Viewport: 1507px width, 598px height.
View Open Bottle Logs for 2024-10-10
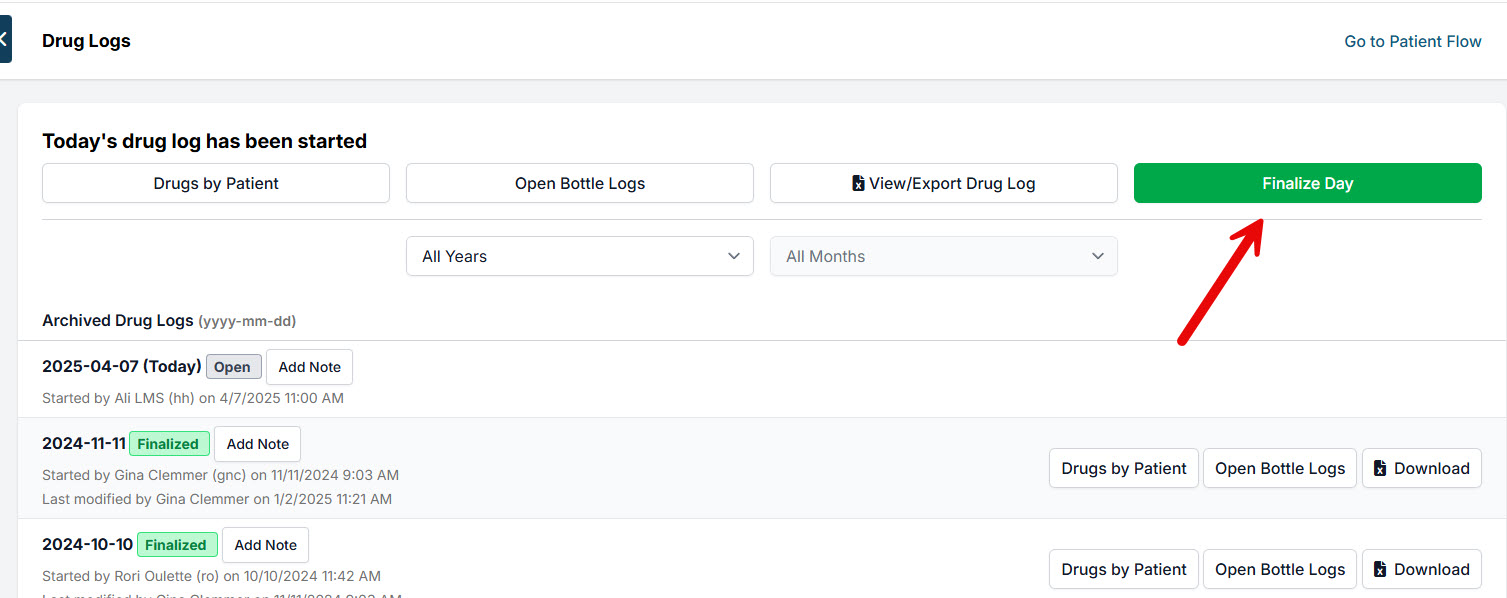(x=1279, y=570)
